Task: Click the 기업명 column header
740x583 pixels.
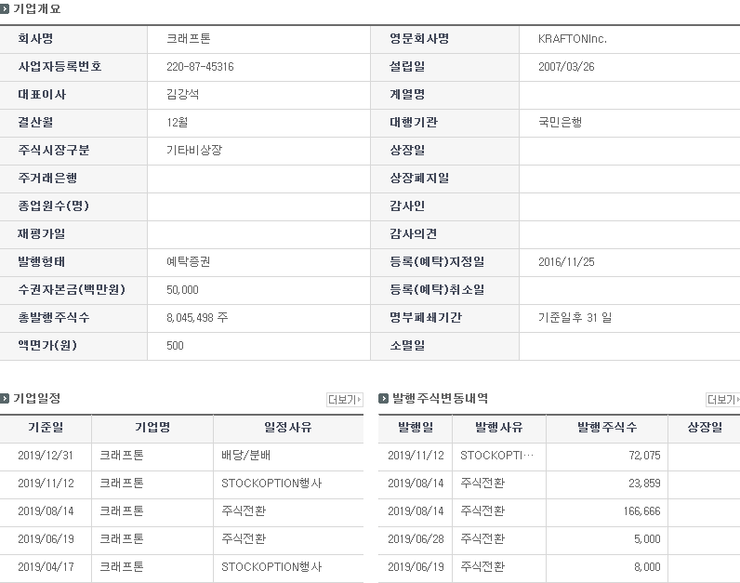Action: (x=152, y=427)
